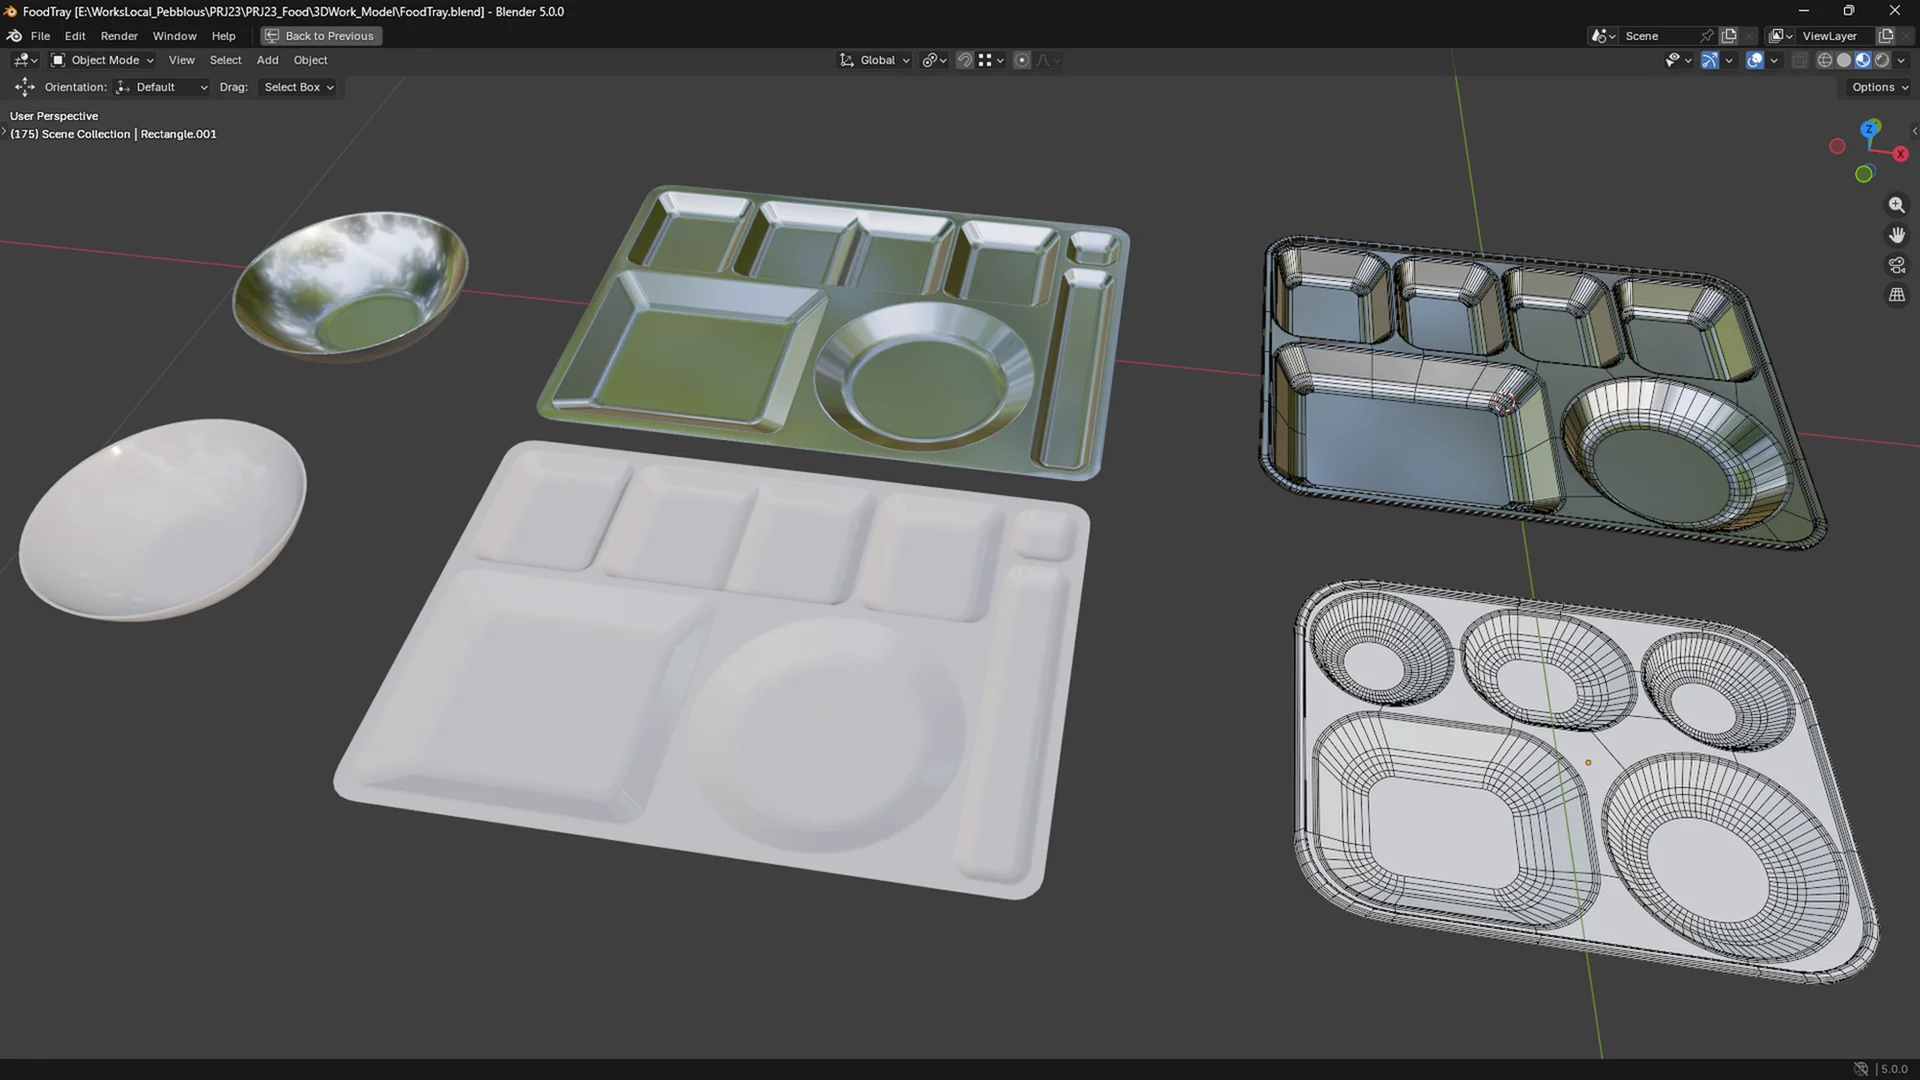The width and height of the screenshot is (1920, 1080).
Task: Click the pan view hand icon
Action: click(1896, 235)
